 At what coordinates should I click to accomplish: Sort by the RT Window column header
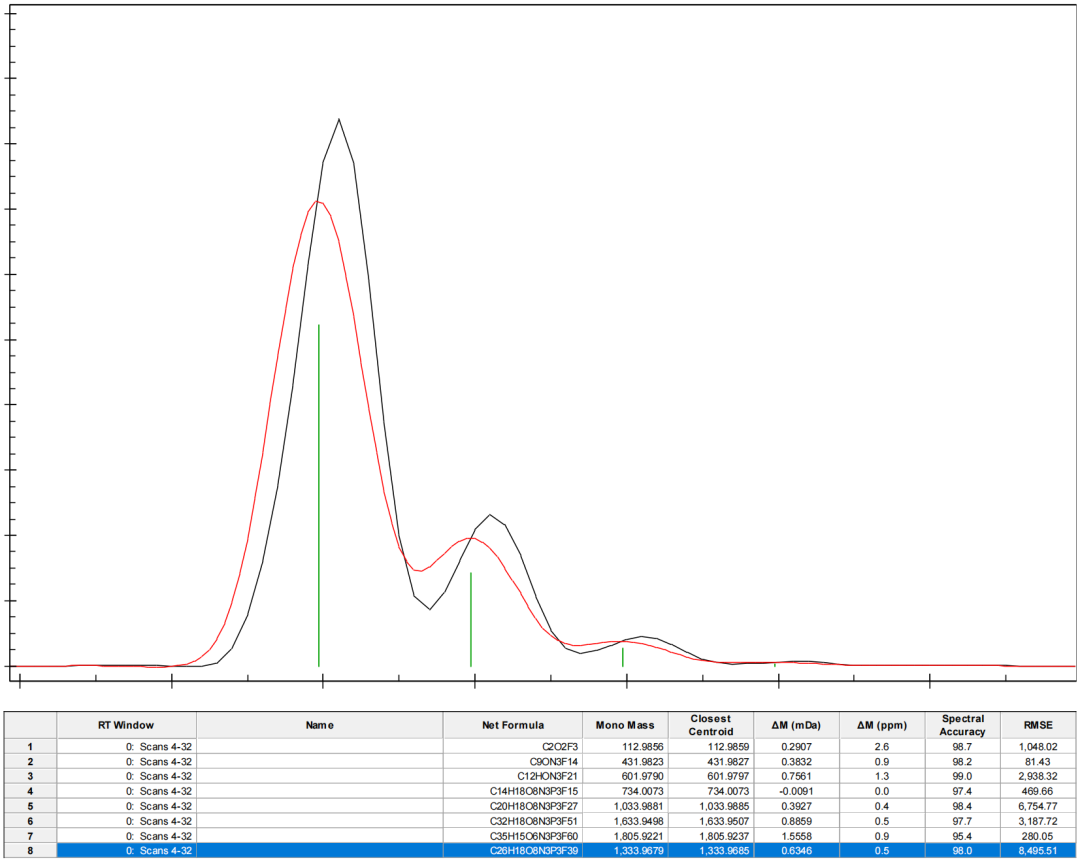coord(126,725)
